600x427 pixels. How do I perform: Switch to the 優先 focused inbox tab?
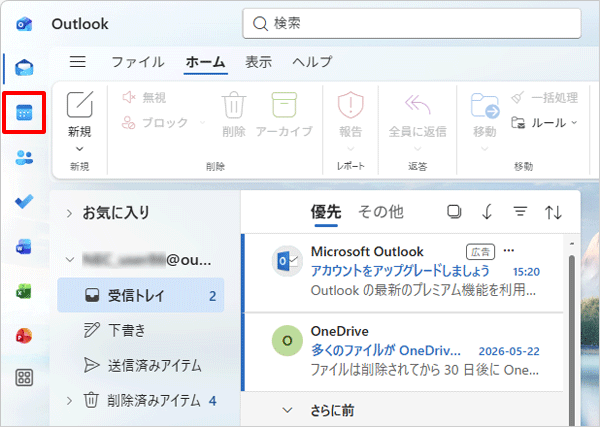326,212
